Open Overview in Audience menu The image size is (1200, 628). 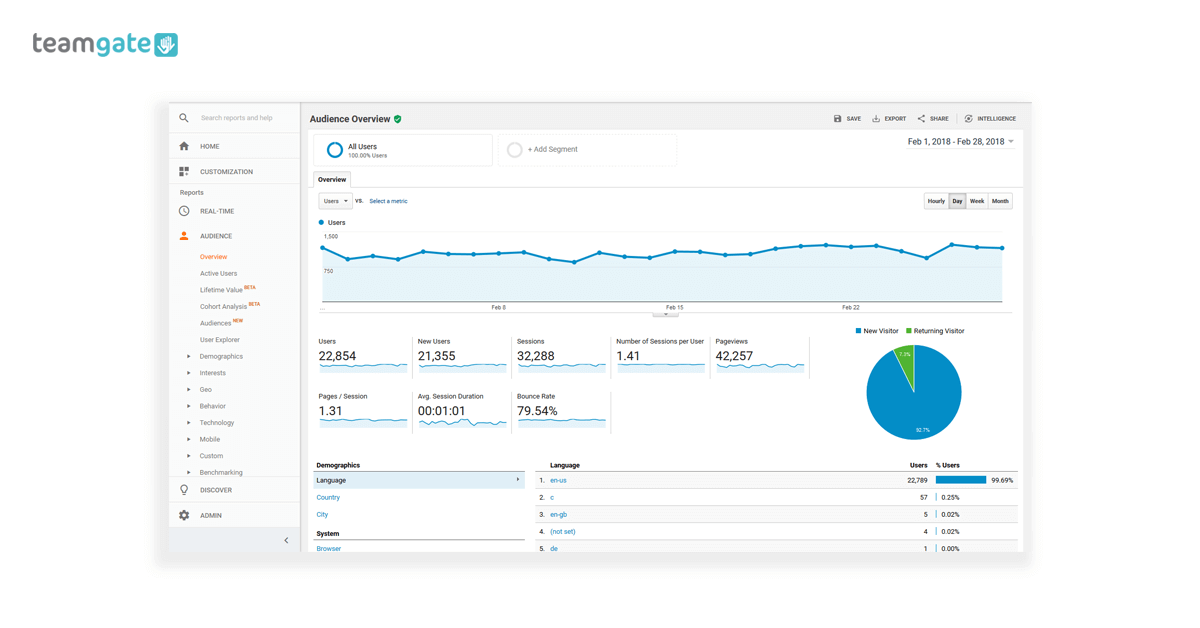tap(213, 257)
